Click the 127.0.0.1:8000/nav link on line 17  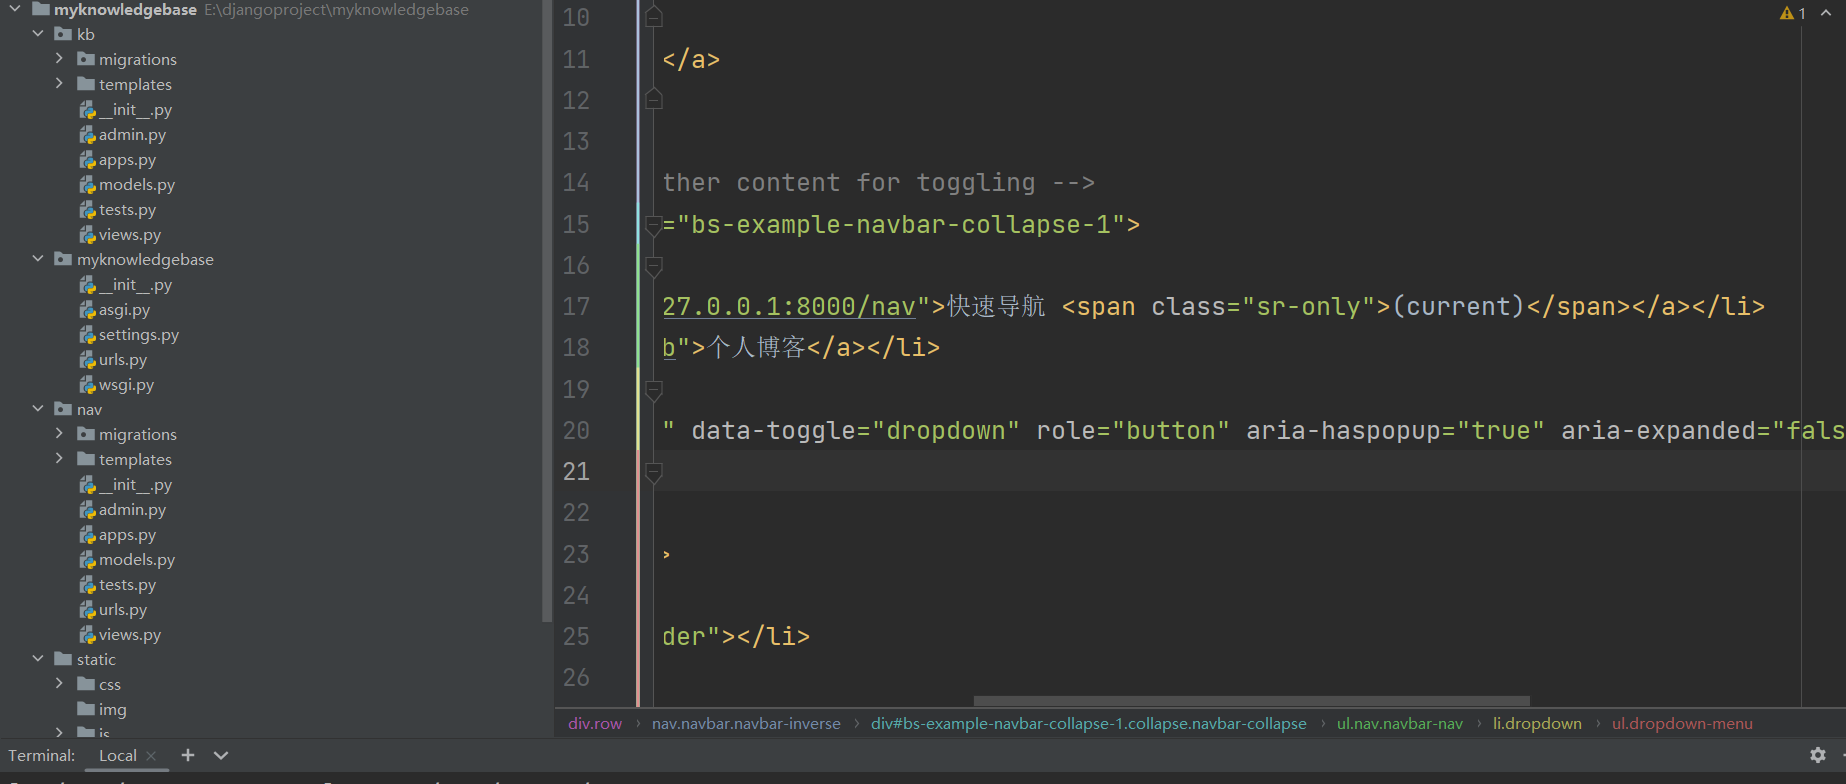click(x=789, y=306)
